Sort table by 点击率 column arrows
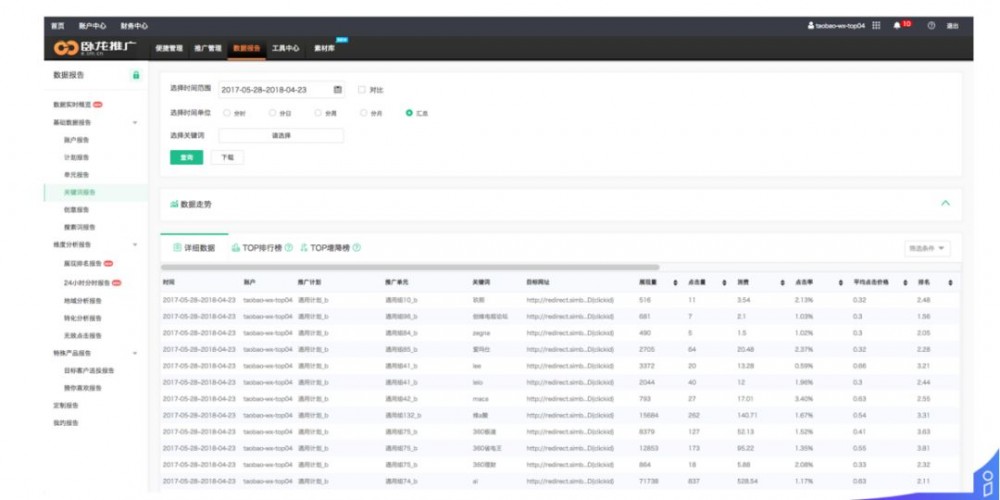1000x500 pixels. point(840,283)
